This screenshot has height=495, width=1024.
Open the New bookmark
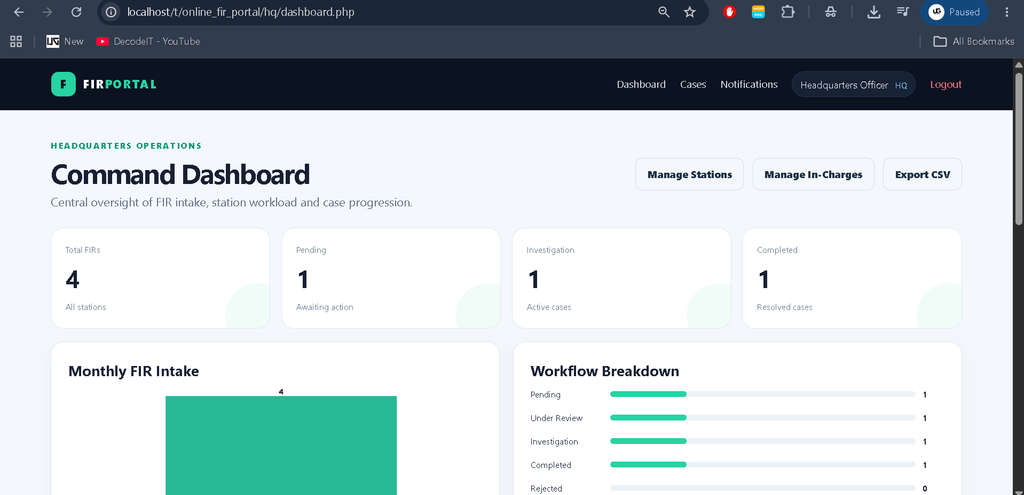[x=65, y=41]
